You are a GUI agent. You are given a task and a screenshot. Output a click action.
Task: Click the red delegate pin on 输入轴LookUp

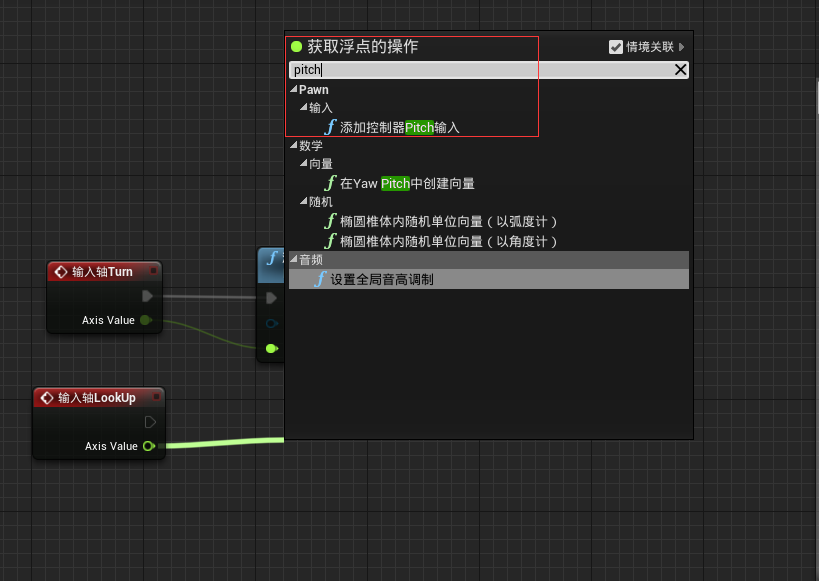pos(156,397)
